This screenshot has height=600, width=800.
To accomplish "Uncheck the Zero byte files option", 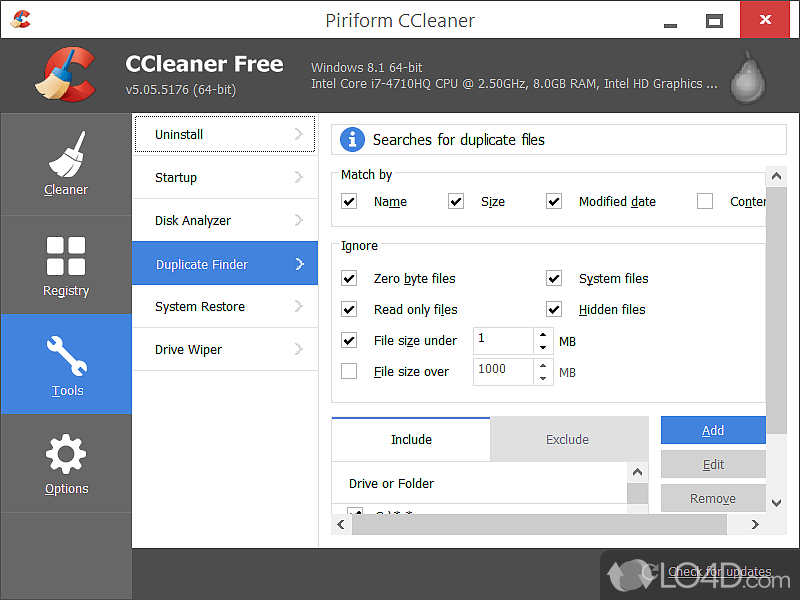I will (349, 279).
